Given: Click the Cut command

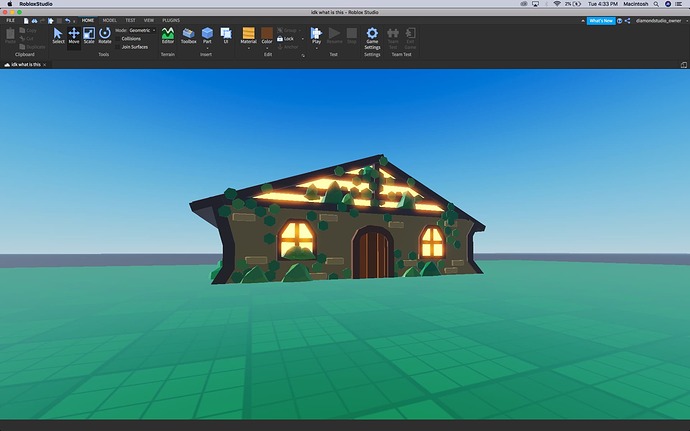Looking at the screenshot, I should click(x=27, y=39).
